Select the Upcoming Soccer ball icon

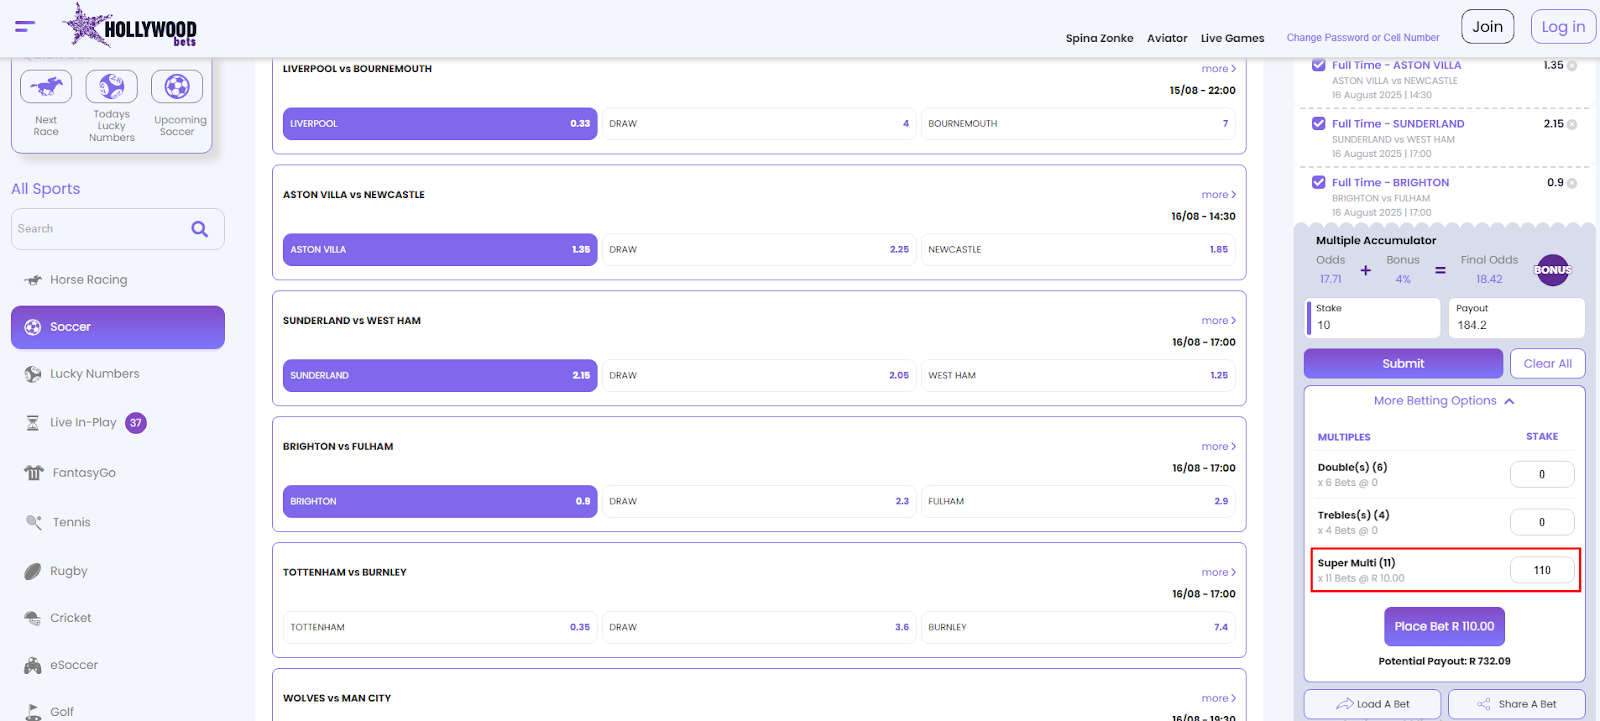[177, 87]
